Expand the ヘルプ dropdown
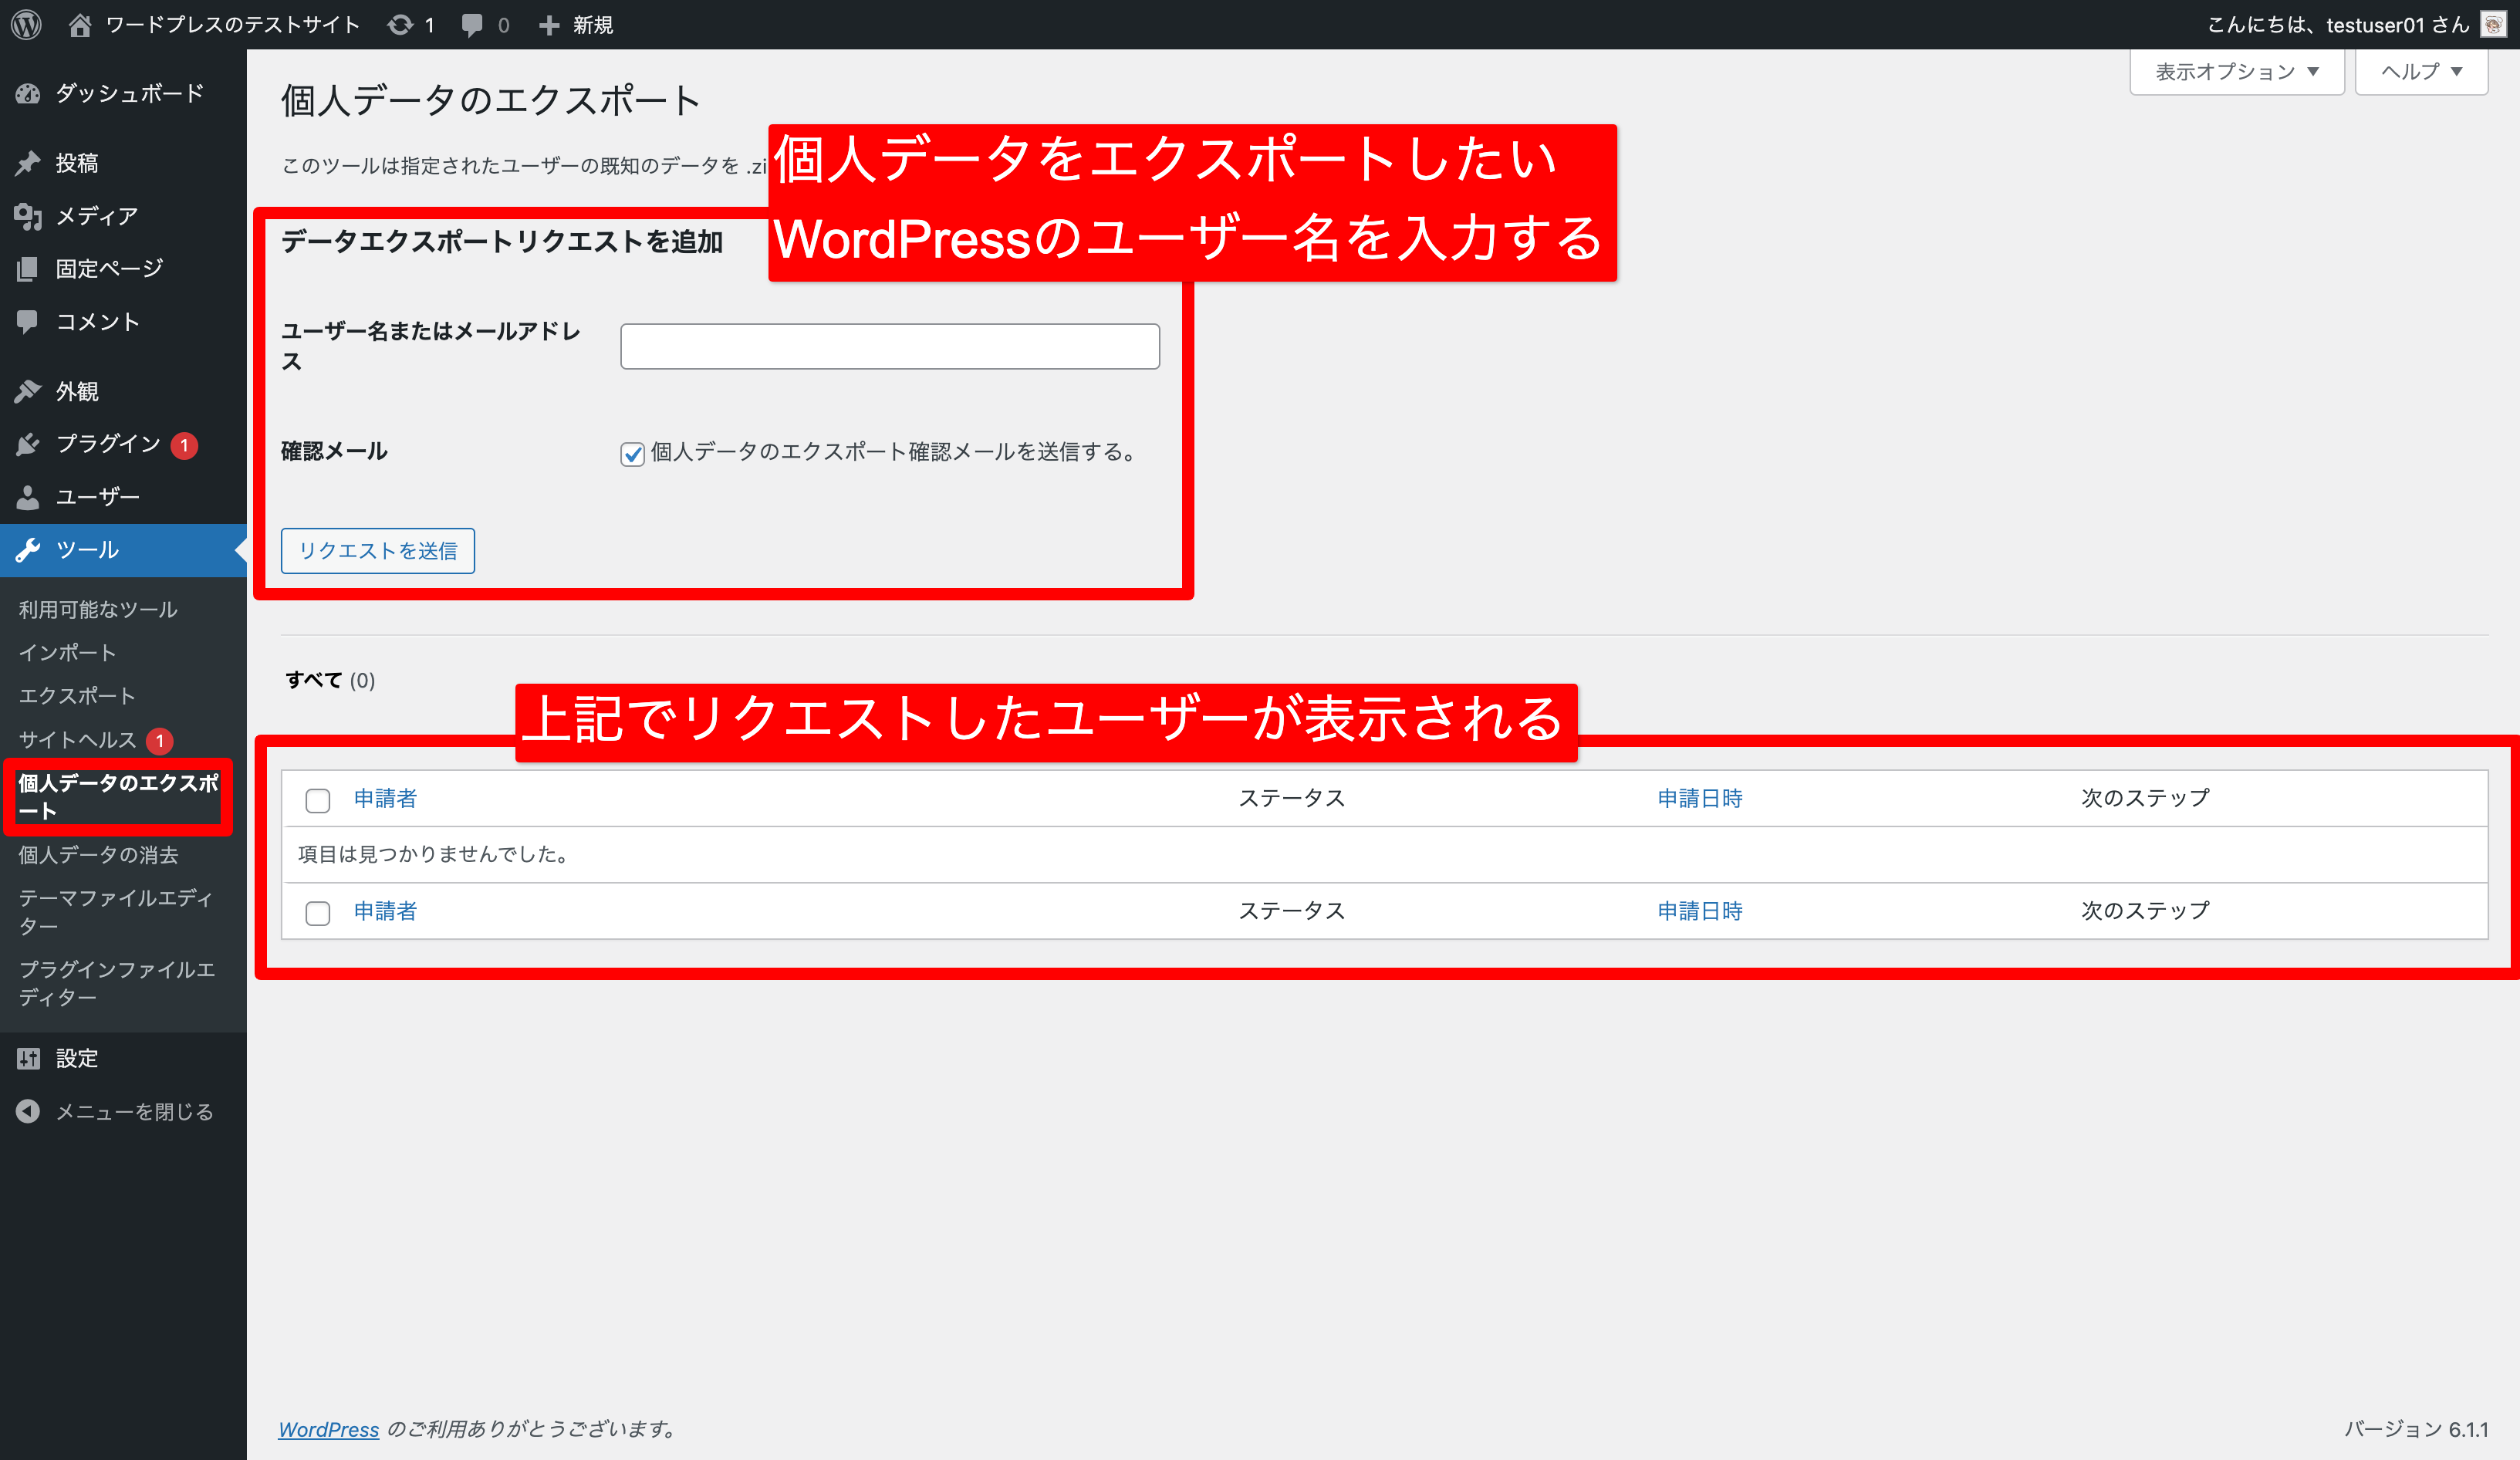Viewport: 2520px width, 1460px height. click(2421, 72)
